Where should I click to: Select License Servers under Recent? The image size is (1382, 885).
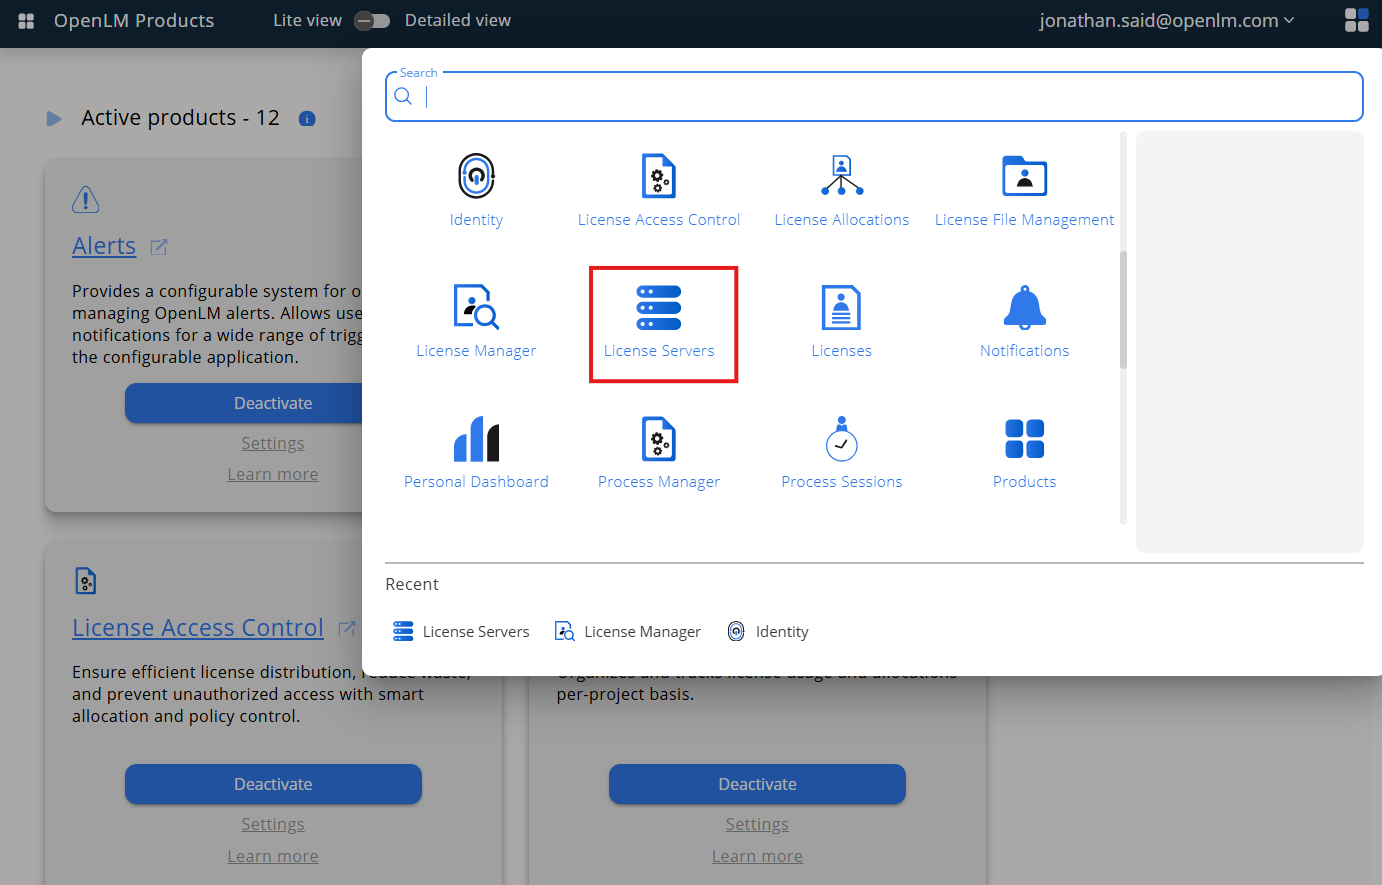461,631
